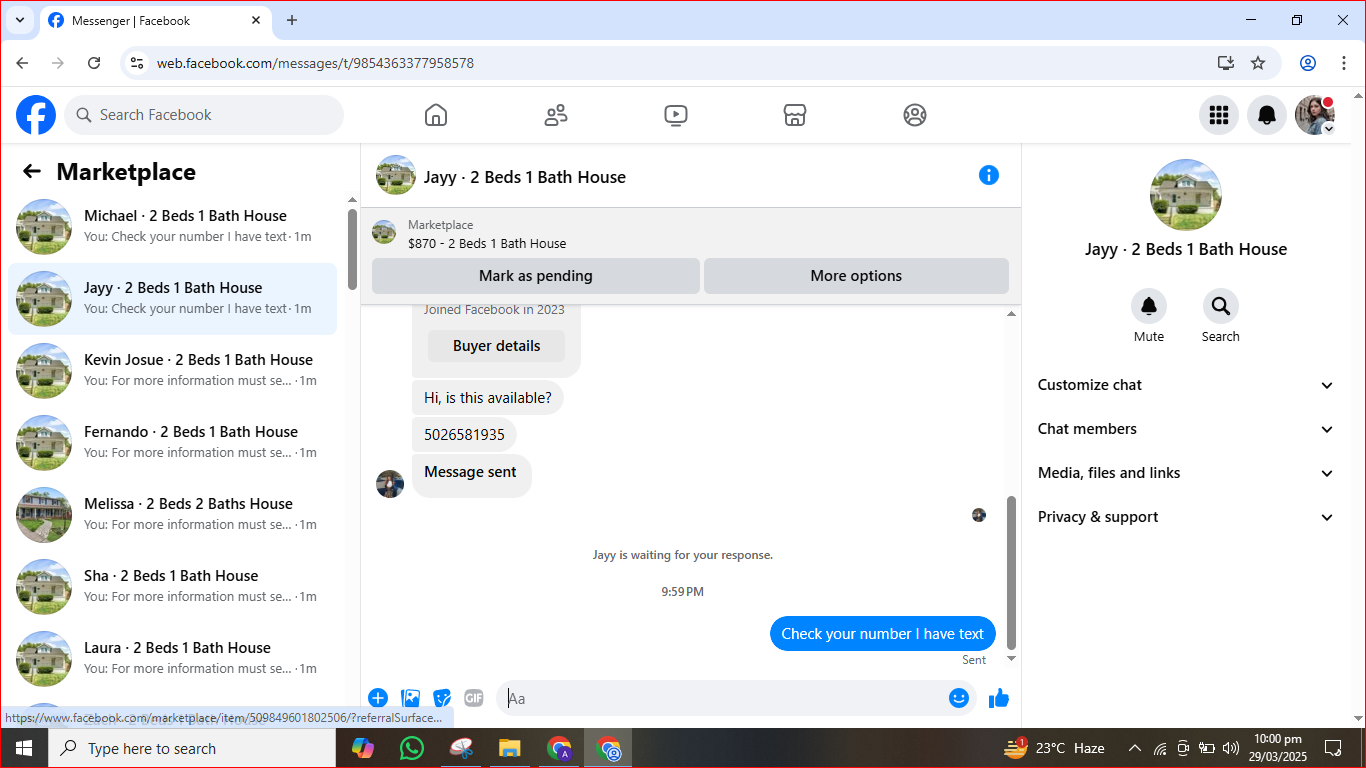Choose a GIF in the composer
1366x768 pixels.
[x=474, y=698]
